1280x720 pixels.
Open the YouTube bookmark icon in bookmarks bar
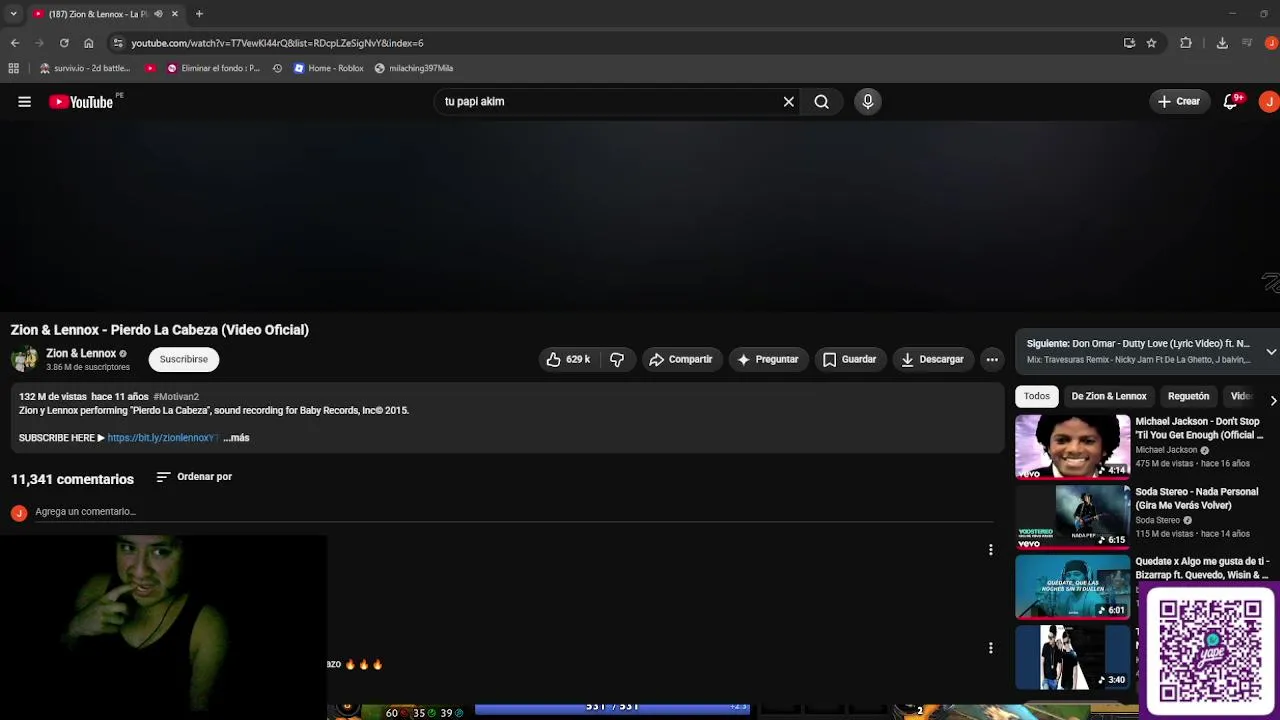coord(151,68)
